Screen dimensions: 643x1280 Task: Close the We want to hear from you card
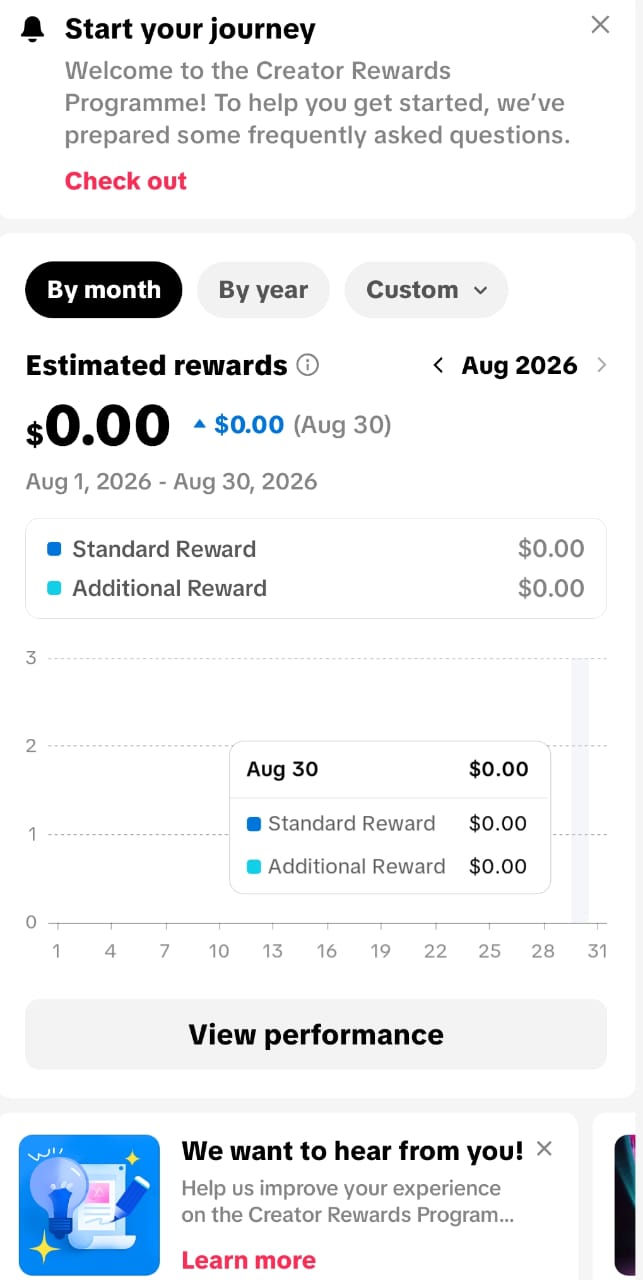tap(544, 1149)
